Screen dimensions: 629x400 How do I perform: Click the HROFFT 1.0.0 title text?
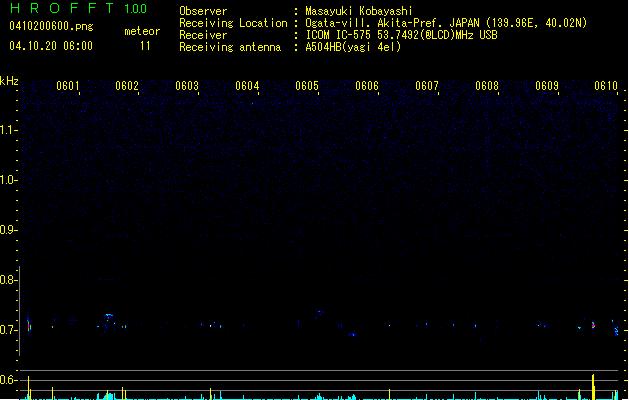(x=79, y=8)
